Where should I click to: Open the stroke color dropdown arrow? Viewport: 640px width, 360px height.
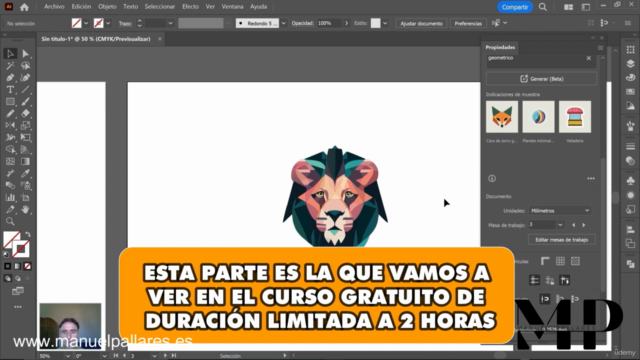tap(108, 23)
